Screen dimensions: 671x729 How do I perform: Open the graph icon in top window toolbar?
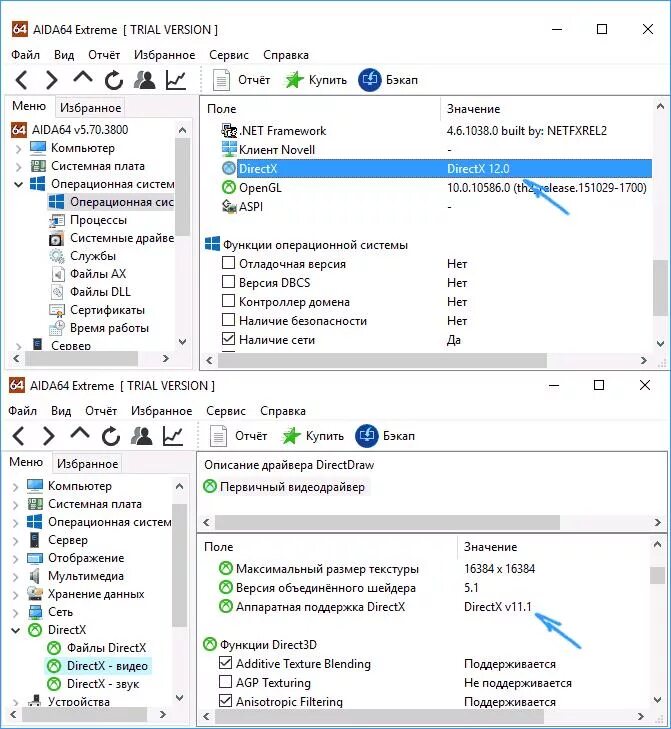pyautogui.click(x=176, y=80)
